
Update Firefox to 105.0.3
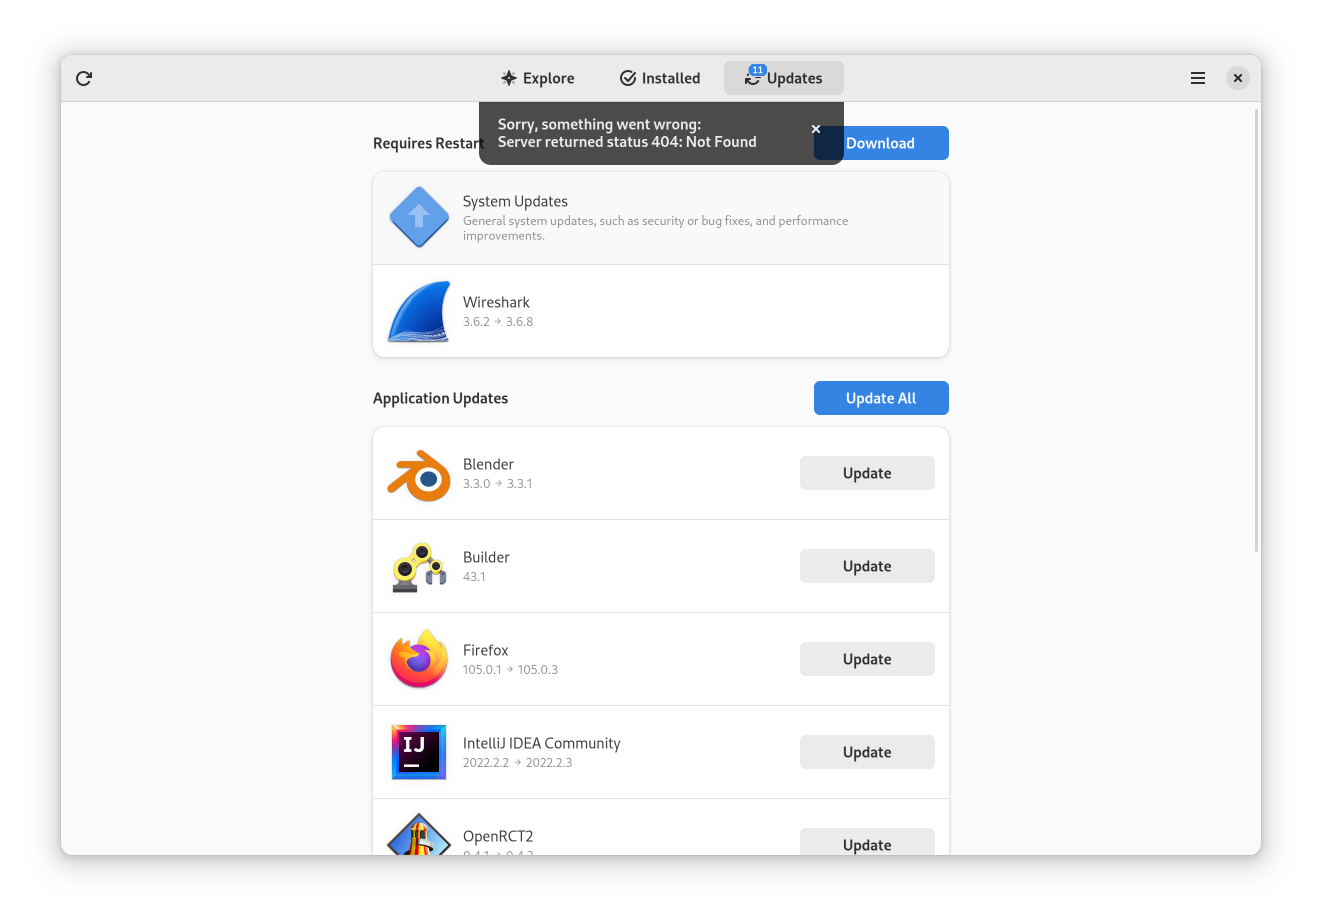(x=867, y=659)
